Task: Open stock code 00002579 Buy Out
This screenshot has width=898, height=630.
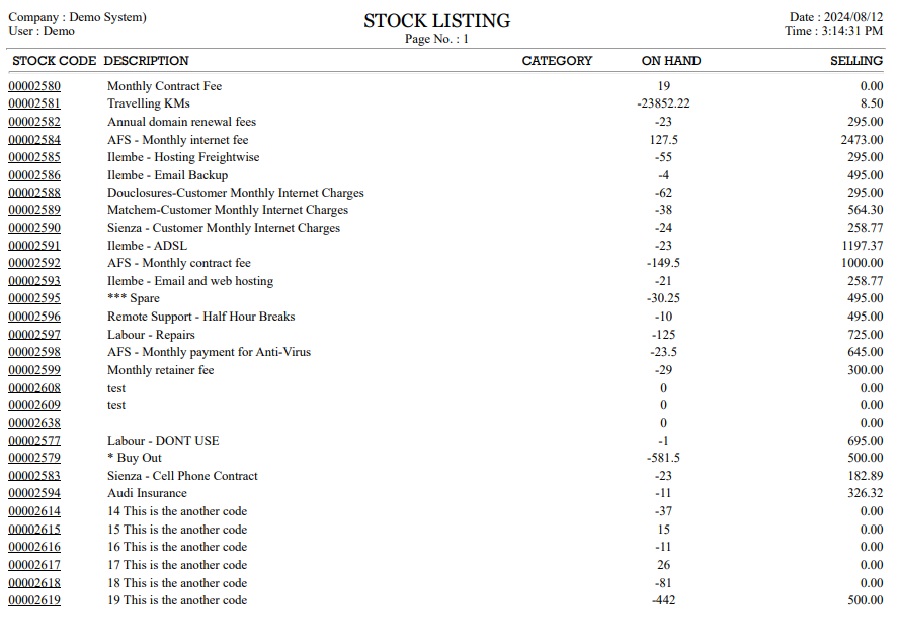Action: pyautogui.click(x=34, y=458)
